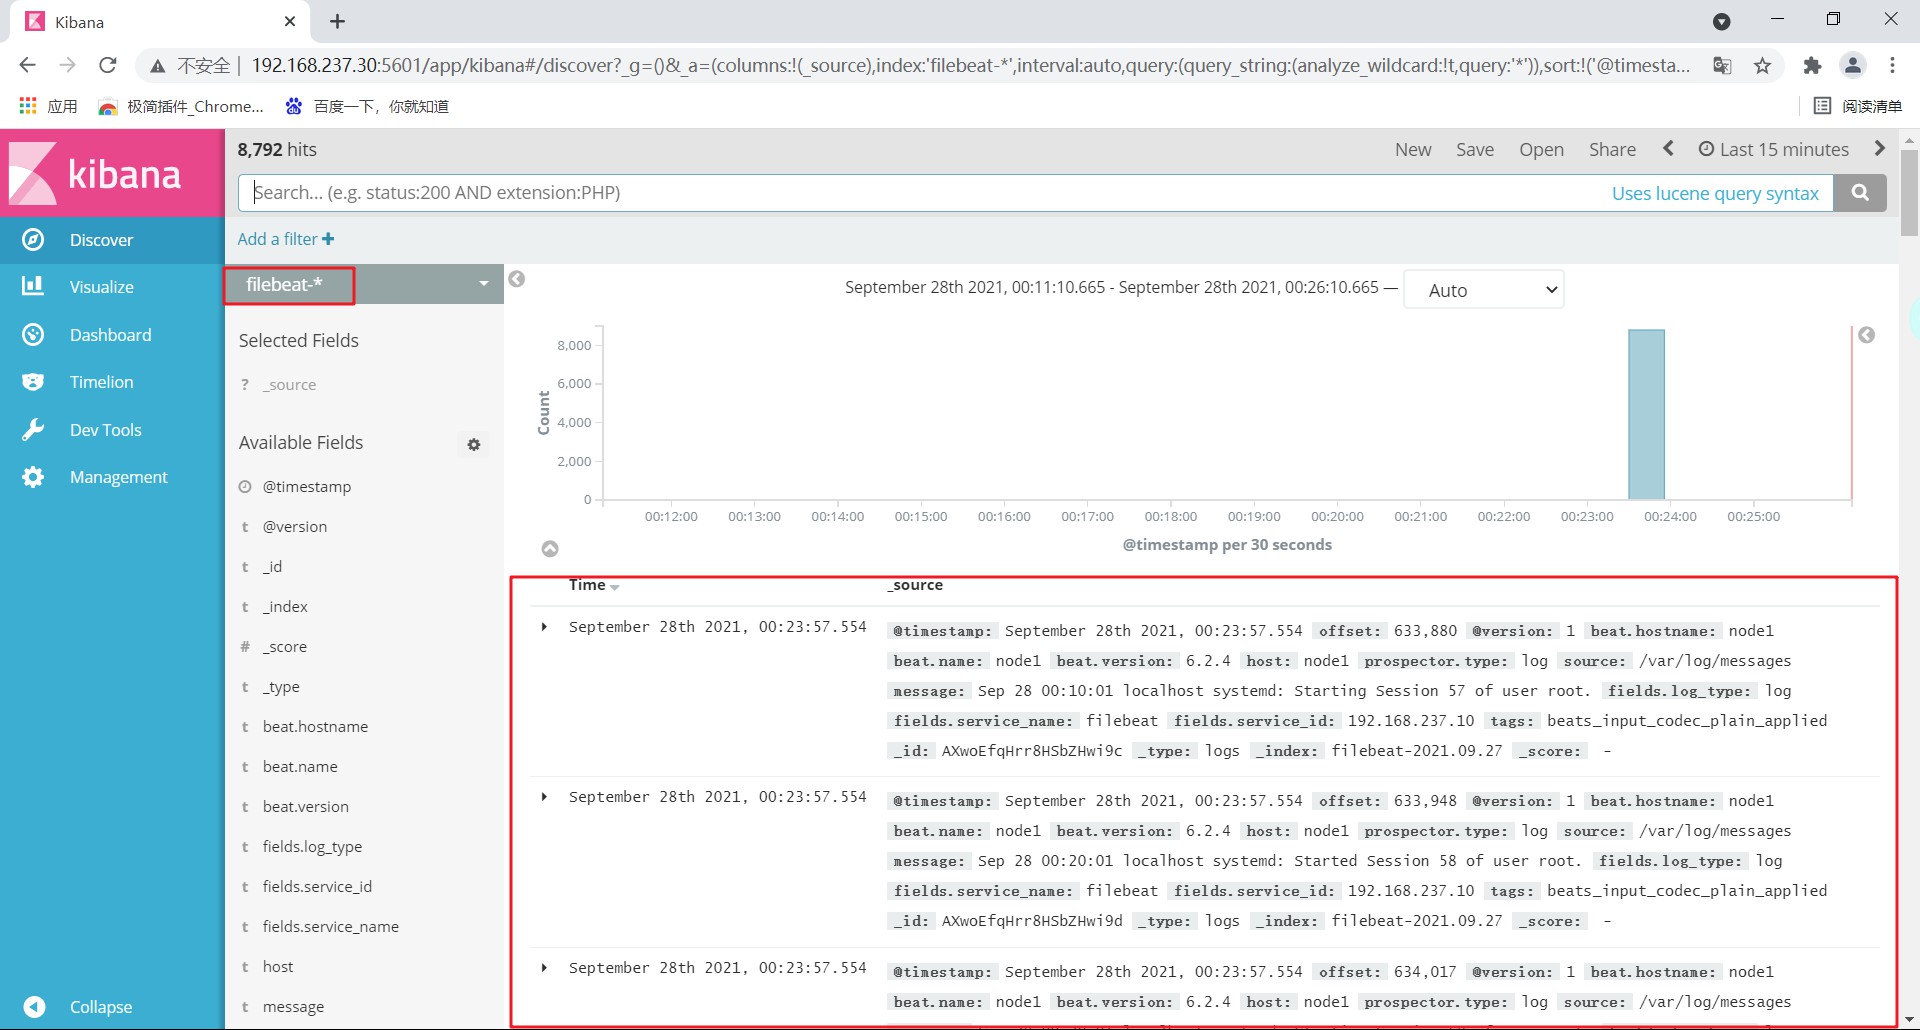Image resolution: width=1920 pixels, height=1030 pixels.
Task: Open the Discover compass icon
Action: pyautogui.click(x=33, y=240)
